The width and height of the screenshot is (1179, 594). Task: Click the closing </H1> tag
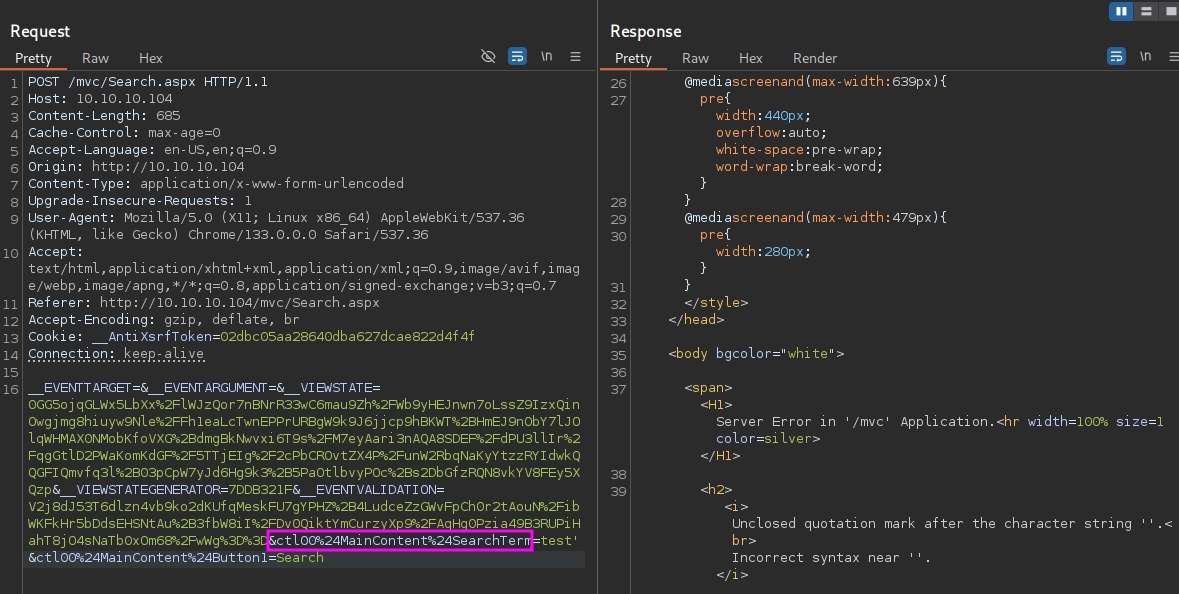point(720,456)
